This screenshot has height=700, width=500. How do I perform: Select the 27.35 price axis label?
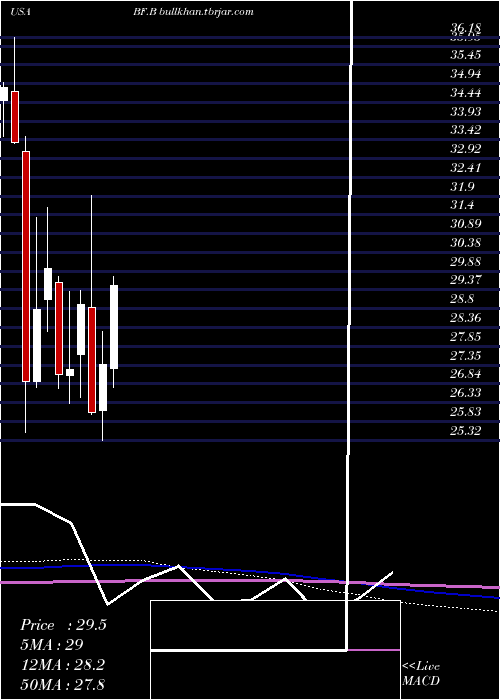tap(466, 356)
